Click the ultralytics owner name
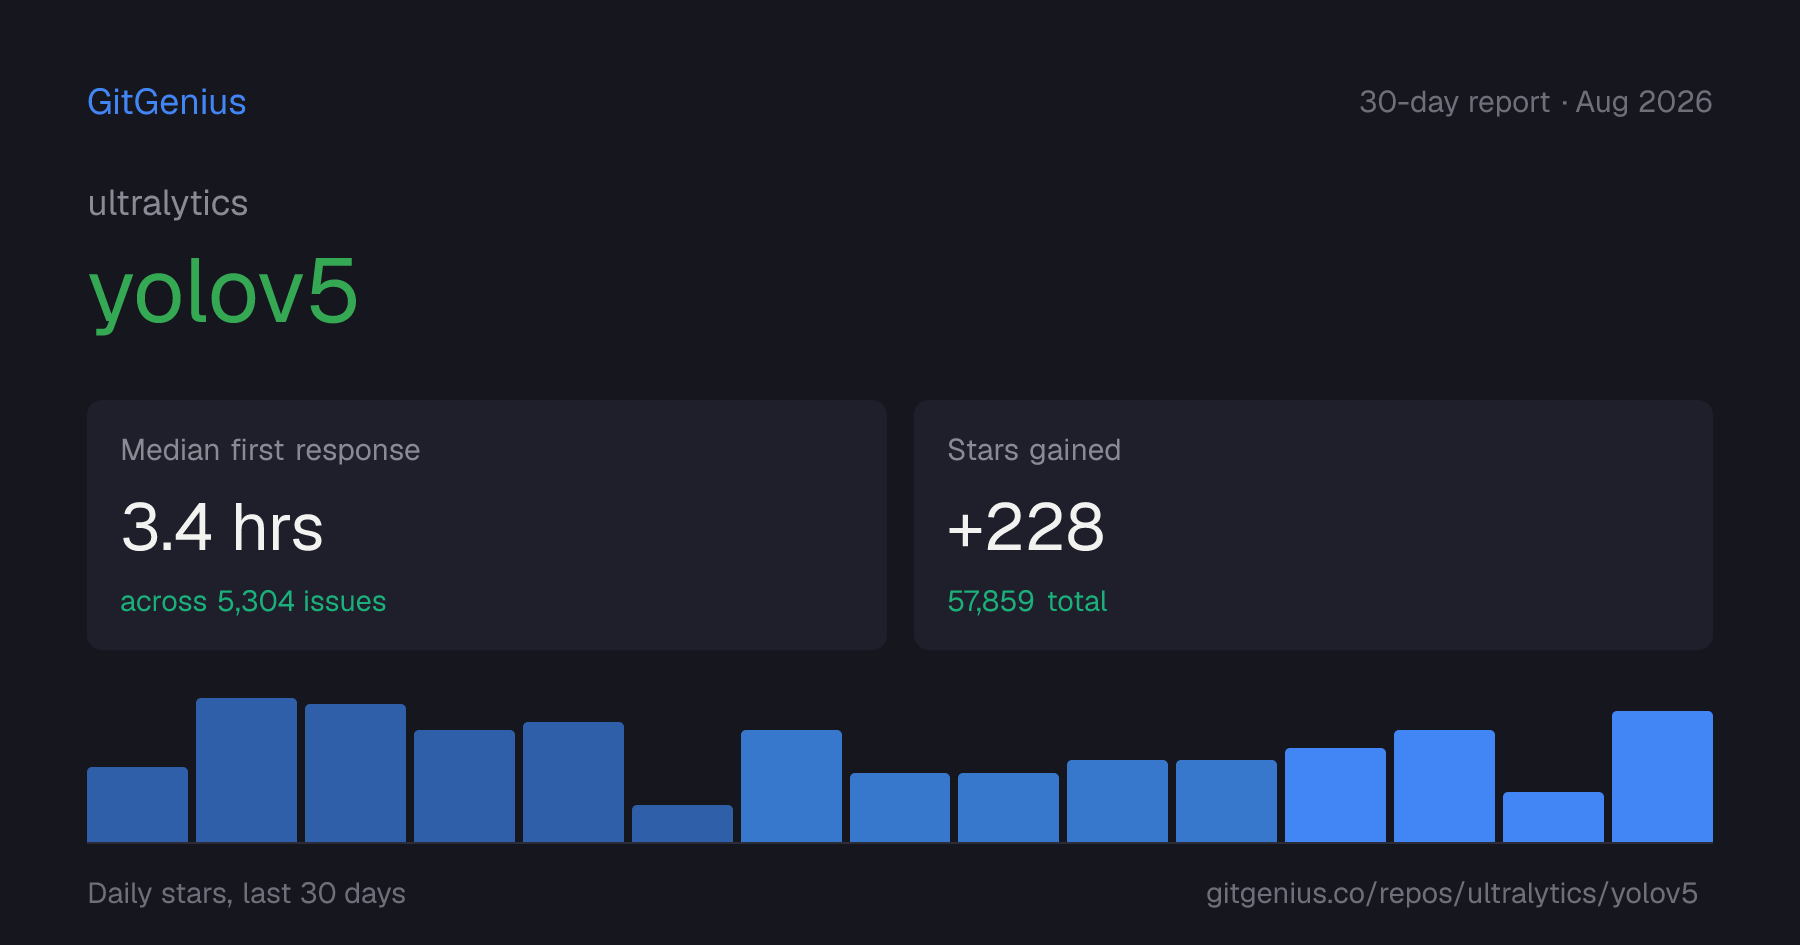The image size is (1800, 945). click(x=168, y=203)
